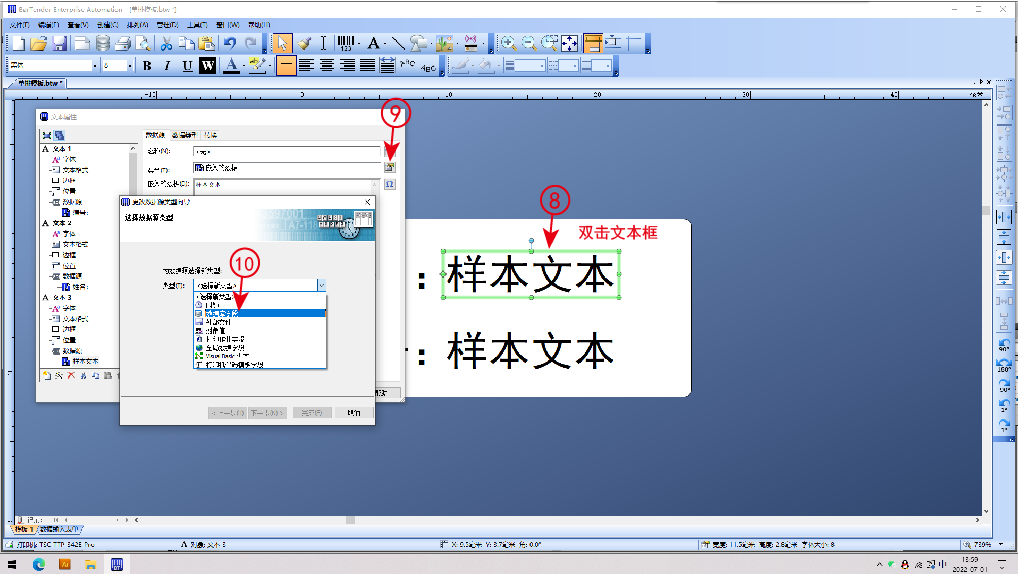Toggle Italic formatting button
Image resolution: width=1018 pixels, height=574 pixels.
pyautogui.click(x=167, y=66)
